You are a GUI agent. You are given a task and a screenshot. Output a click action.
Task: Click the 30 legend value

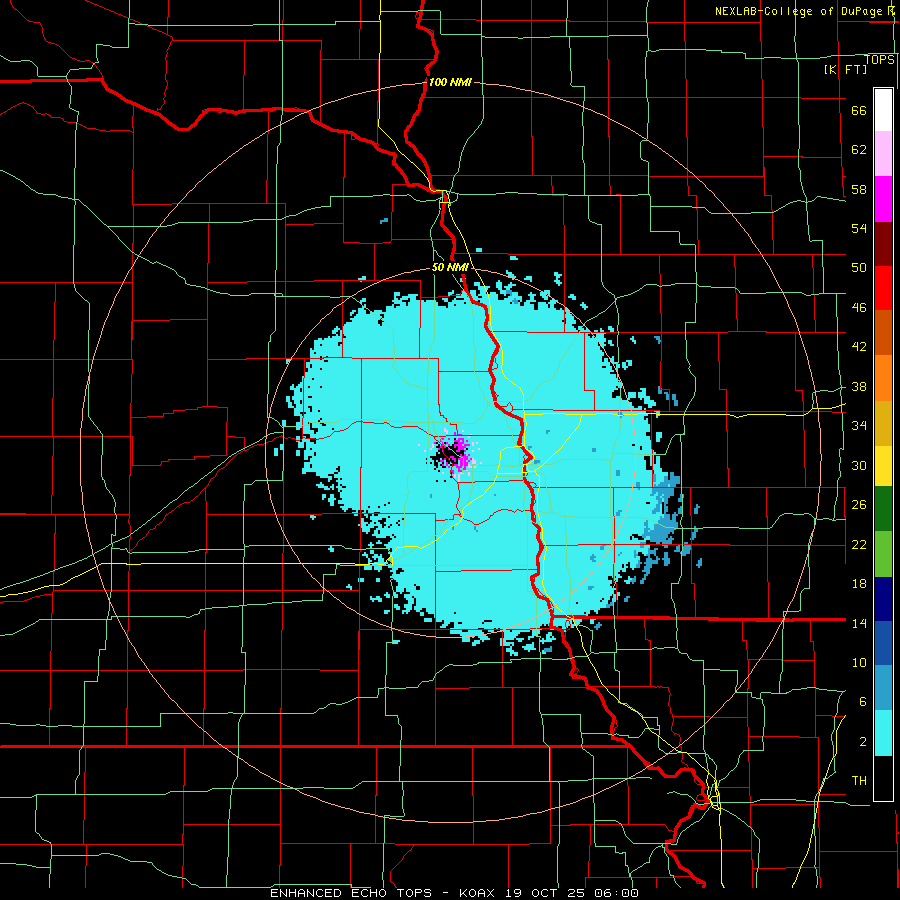click(x=859, y=465)
